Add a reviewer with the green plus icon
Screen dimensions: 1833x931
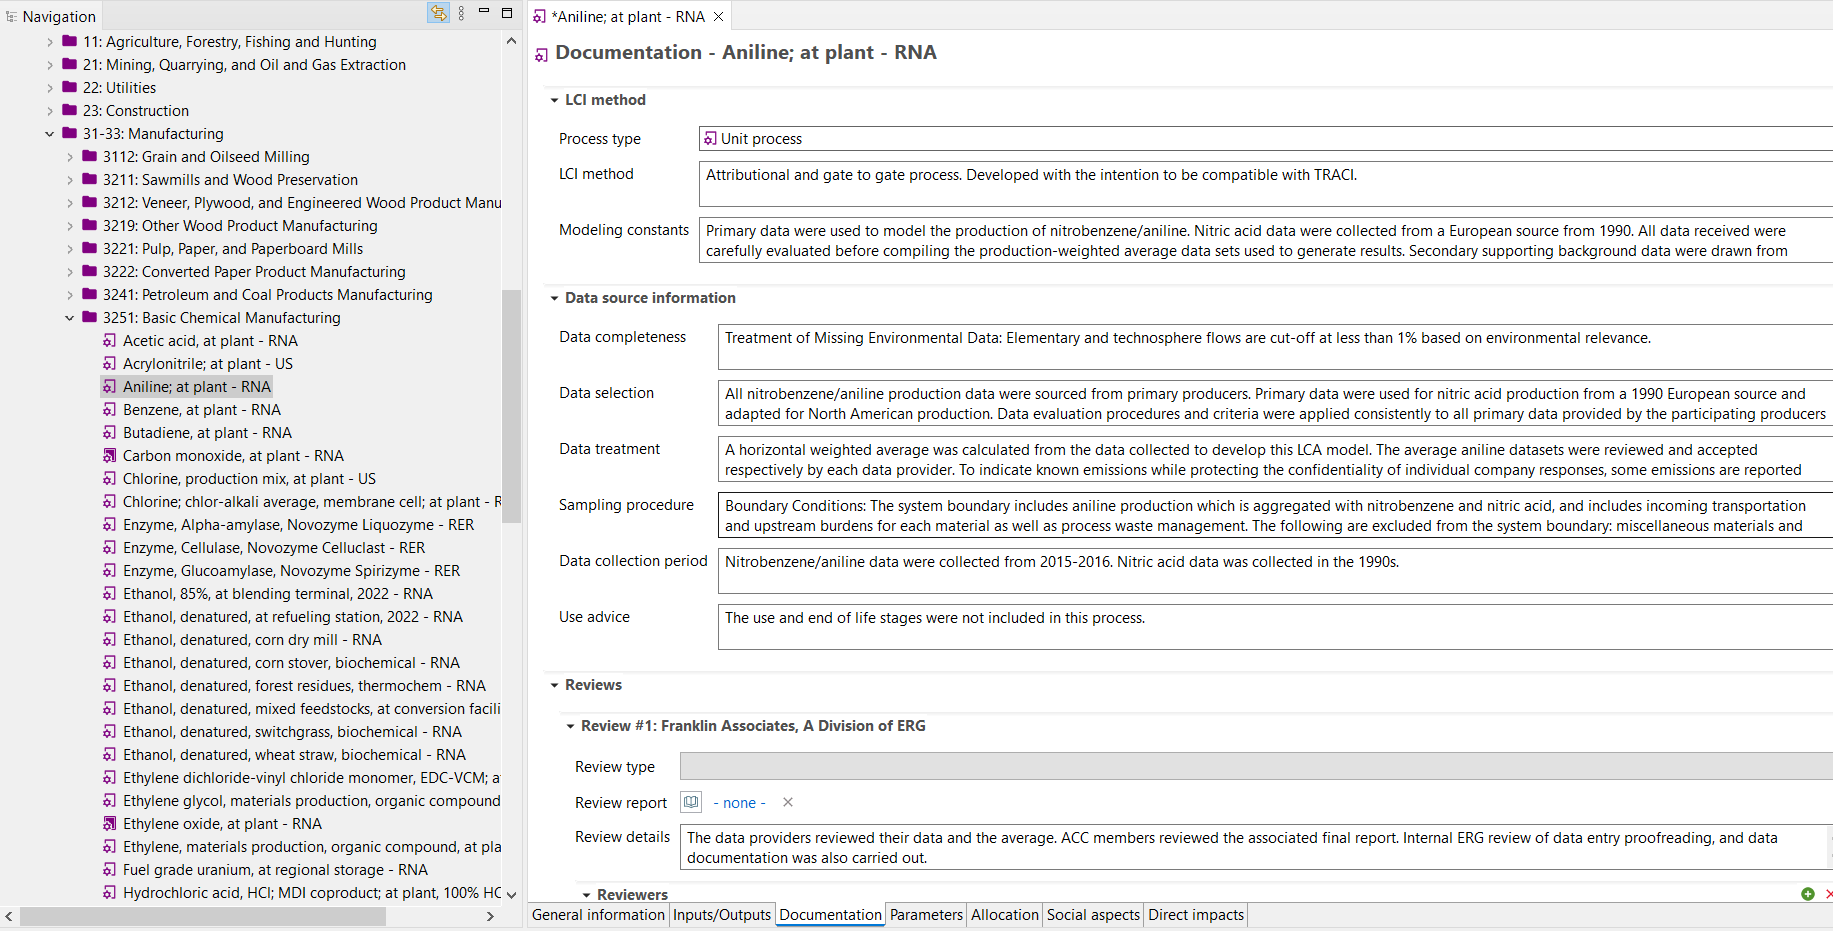[1807, 894]
